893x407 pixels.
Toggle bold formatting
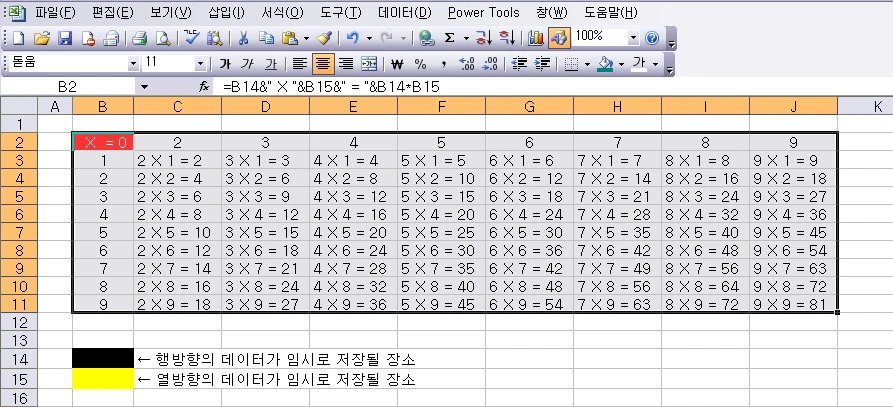pyautogui.click(x=226, y=64)
